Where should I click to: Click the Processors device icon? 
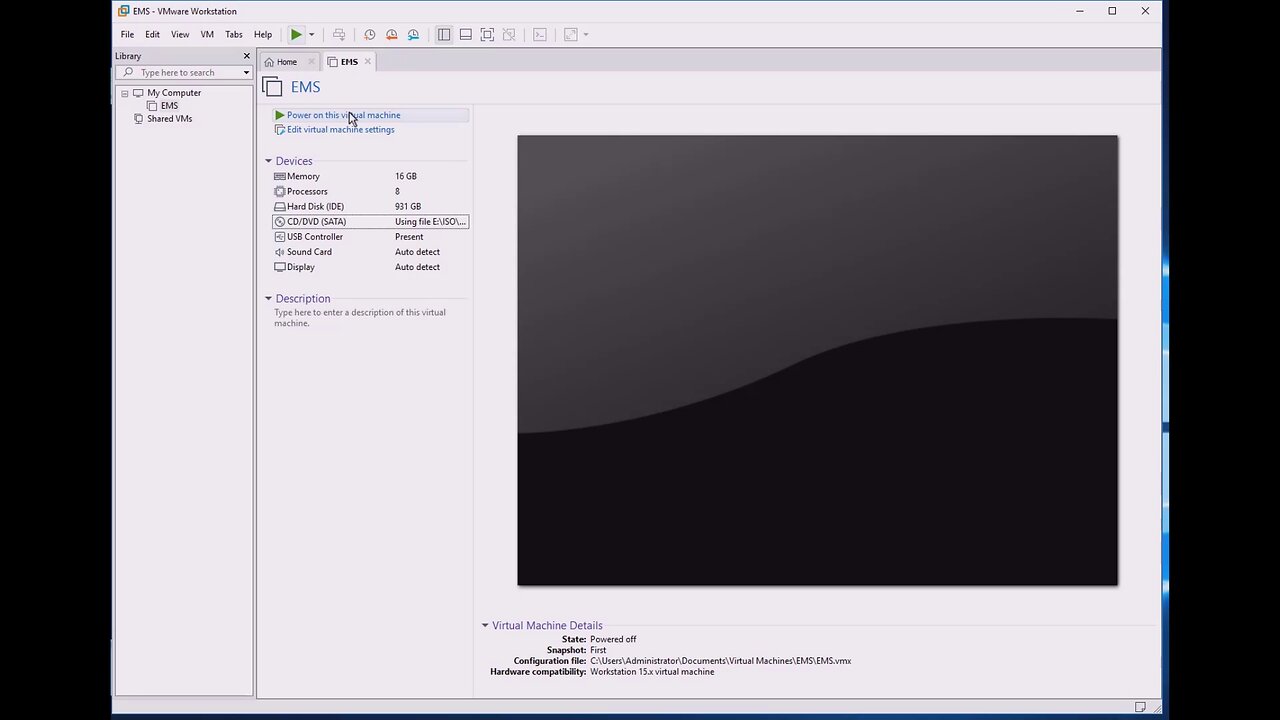pyautogui.click(x=280, y=191)
